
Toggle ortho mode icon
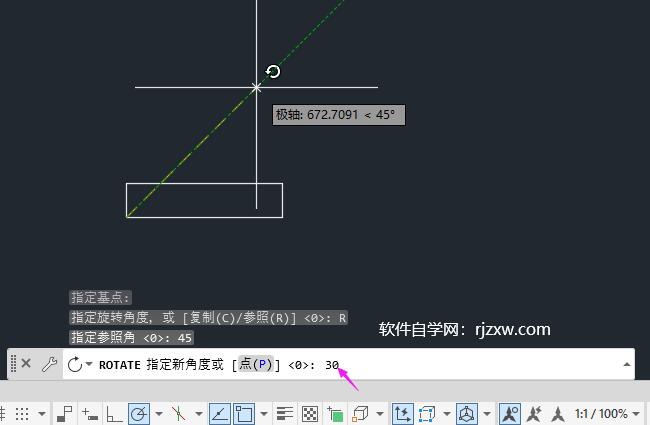pos(114,413)
